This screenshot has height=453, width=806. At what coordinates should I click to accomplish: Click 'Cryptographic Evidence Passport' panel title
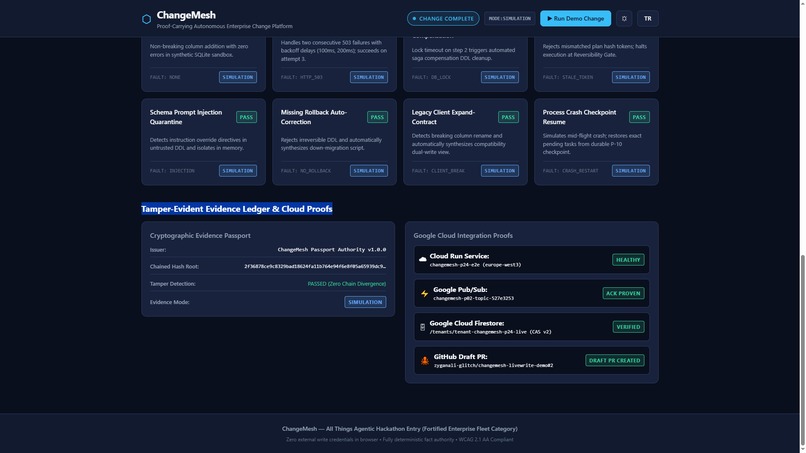click(200, 235)
